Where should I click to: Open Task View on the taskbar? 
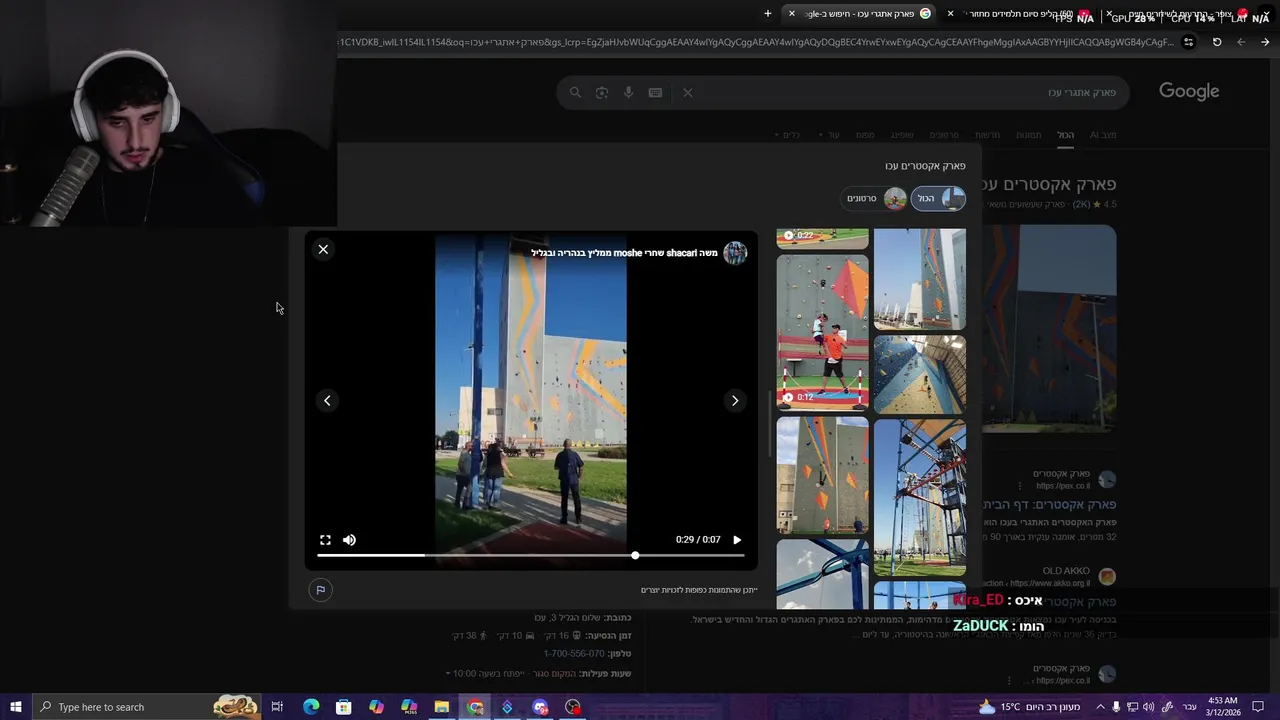click(278, 707)
